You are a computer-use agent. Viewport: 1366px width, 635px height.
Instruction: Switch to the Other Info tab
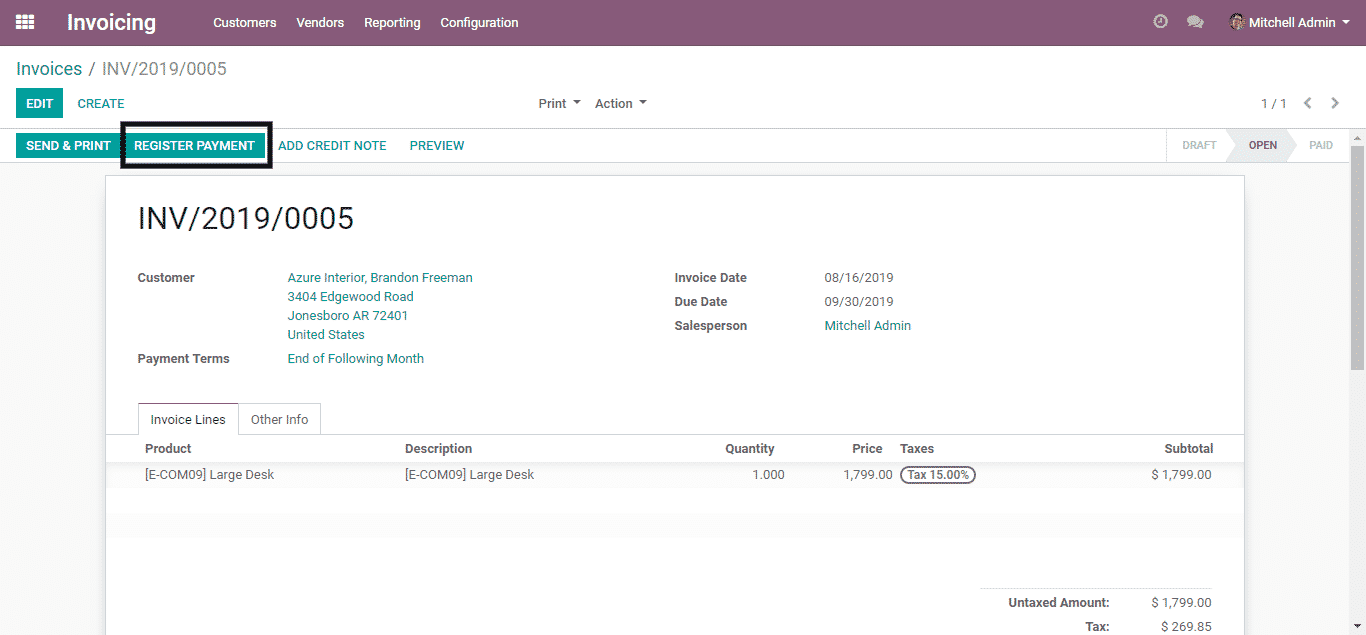279,419
